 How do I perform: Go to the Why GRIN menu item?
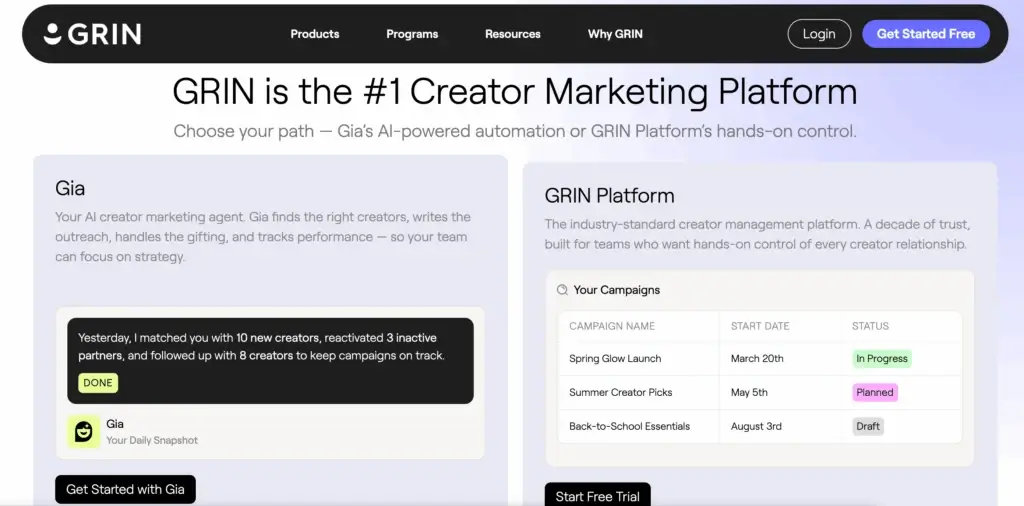[x=615, y=34]
